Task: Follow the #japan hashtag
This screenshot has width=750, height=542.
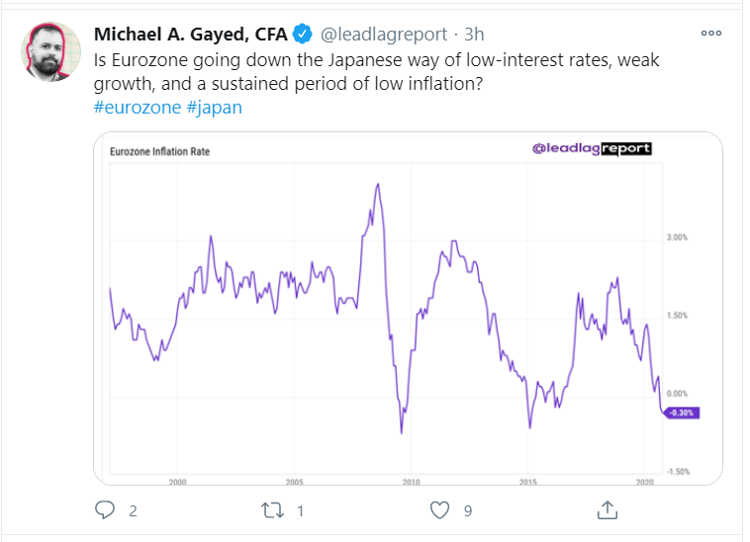Action: [x=214, y=107]
